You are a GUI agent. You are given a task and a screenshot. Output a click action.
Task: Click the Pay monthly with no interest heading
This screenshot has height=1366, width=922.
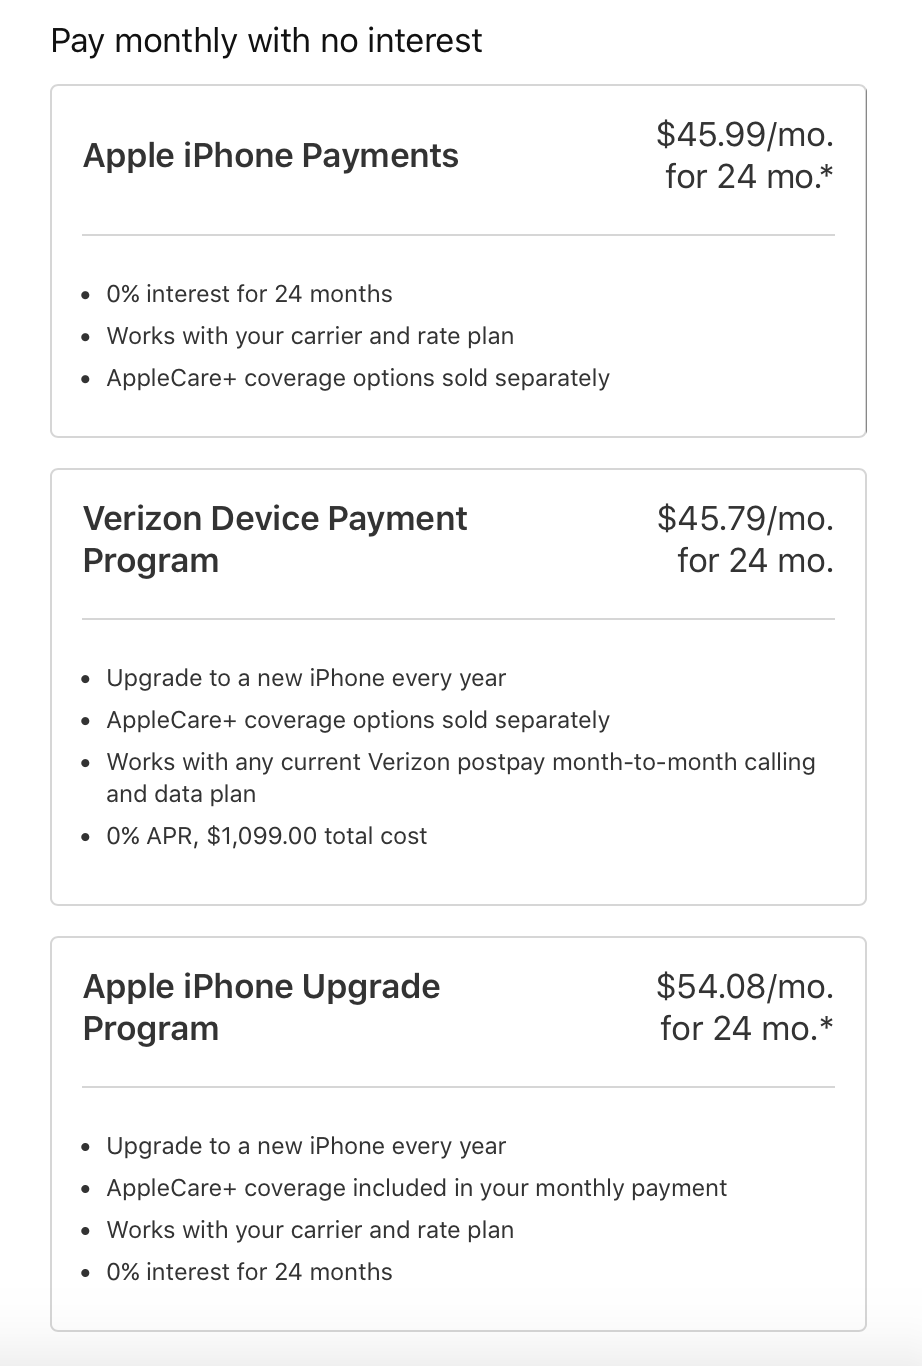[266, 41]
